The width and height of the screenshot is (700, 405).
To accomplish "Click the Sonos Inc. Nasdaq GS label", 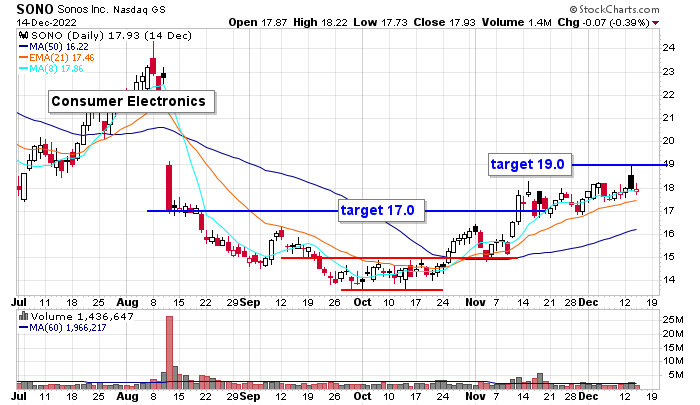I will click(112, 9).
